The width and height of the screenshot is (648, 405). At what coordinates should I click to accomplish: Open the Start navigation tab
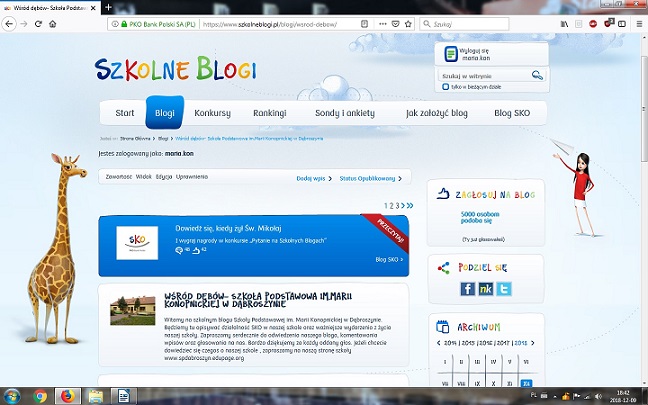125,113
